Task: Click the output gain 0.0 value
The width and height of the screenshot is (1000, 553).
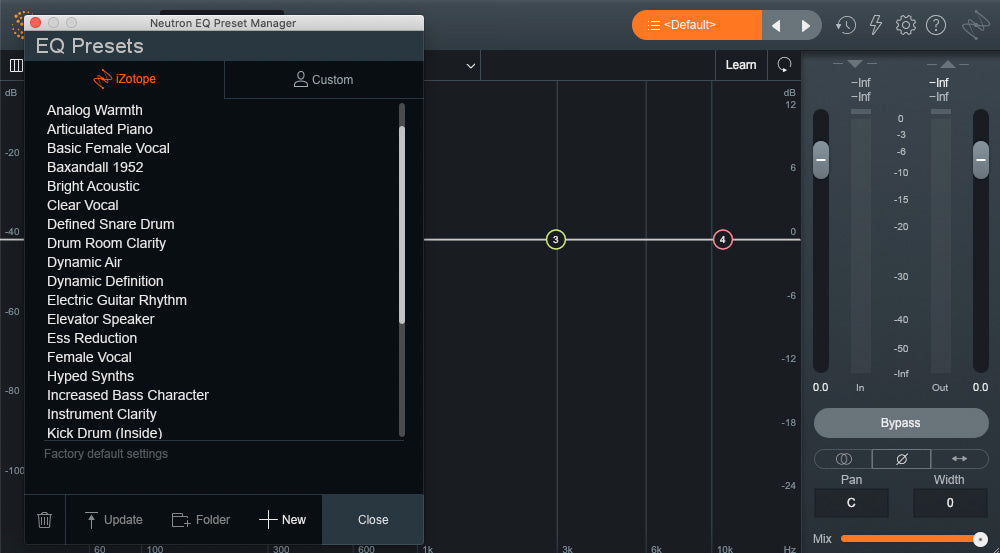Action: [x=980, y=387]
